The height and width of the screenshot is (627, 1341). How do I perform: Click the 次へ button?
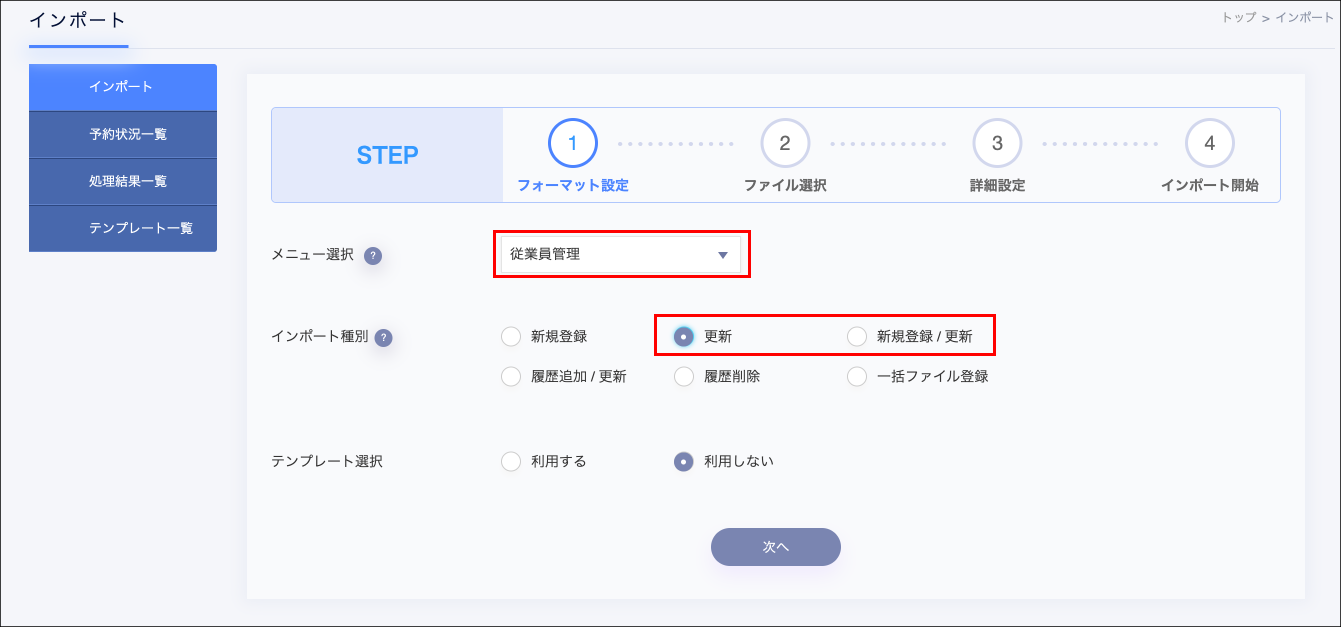coord(775,547)
